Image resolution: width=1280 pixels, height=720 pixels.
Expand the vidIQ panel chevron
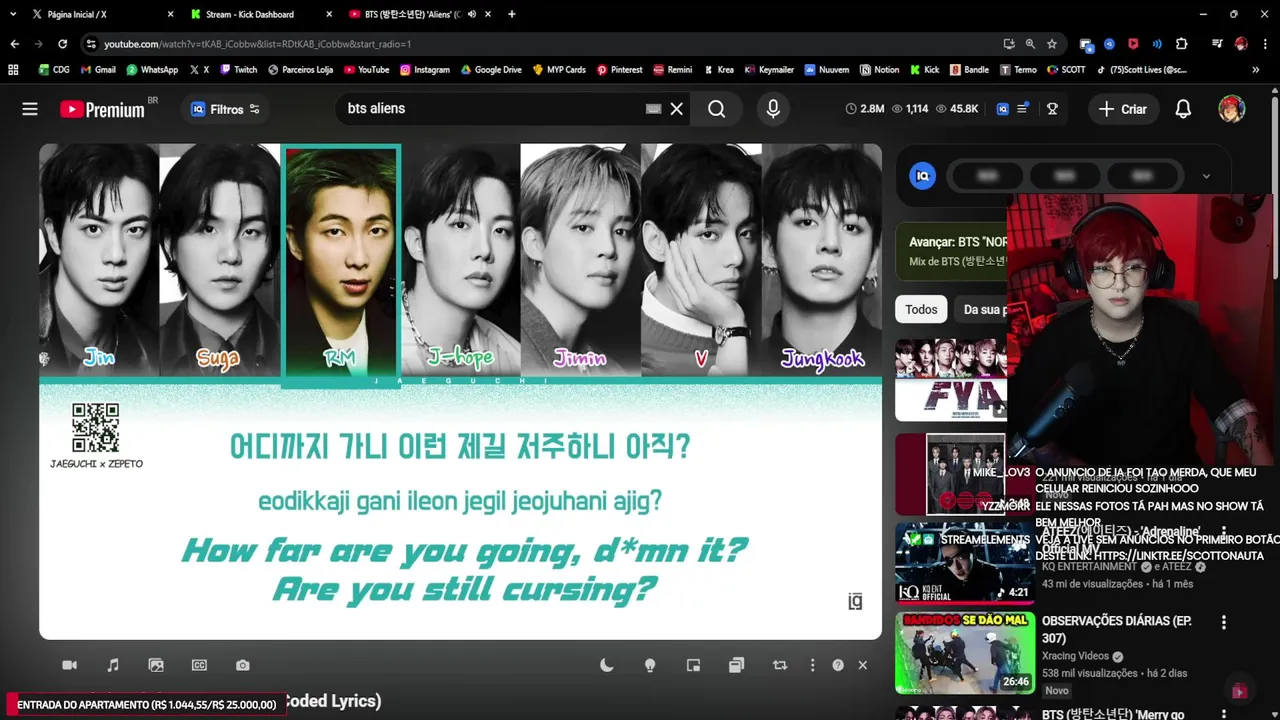click(1206, 176)
